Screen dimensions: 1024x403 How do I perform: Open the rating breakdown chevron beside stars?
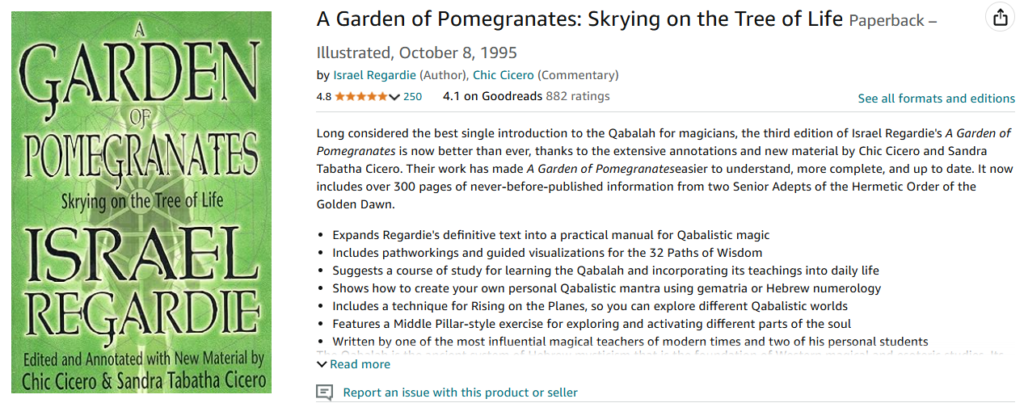[x=394, y=97]
